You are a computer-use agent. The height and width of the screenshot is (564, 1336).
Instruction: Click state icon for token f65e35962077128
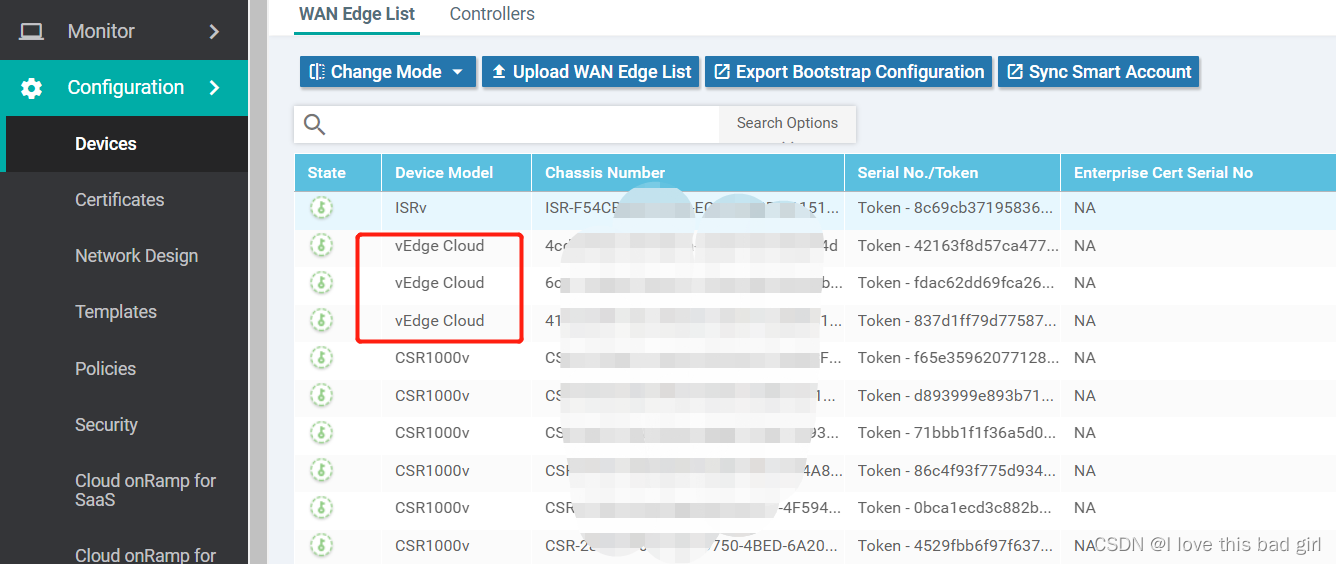tap(321, 358)
